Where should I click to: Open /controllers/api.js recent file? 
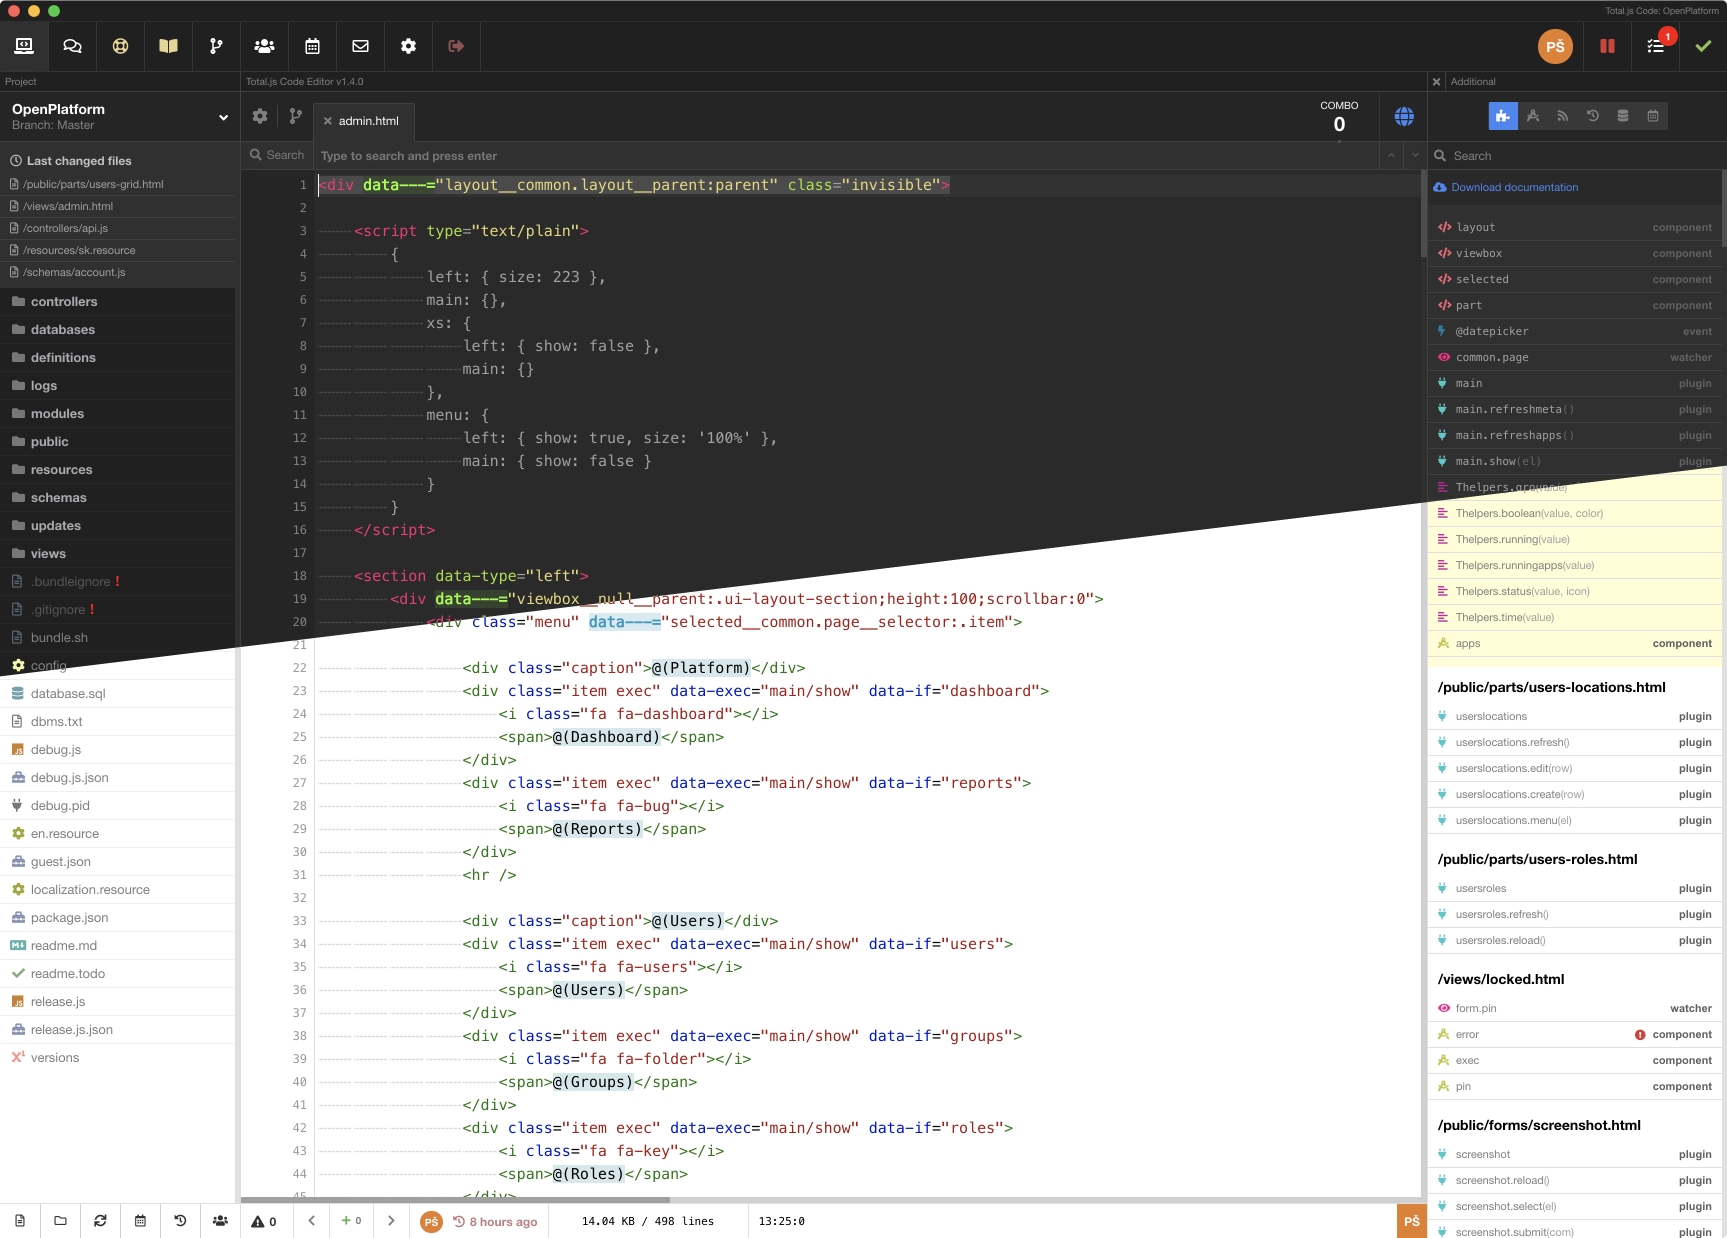pos(118,228)
